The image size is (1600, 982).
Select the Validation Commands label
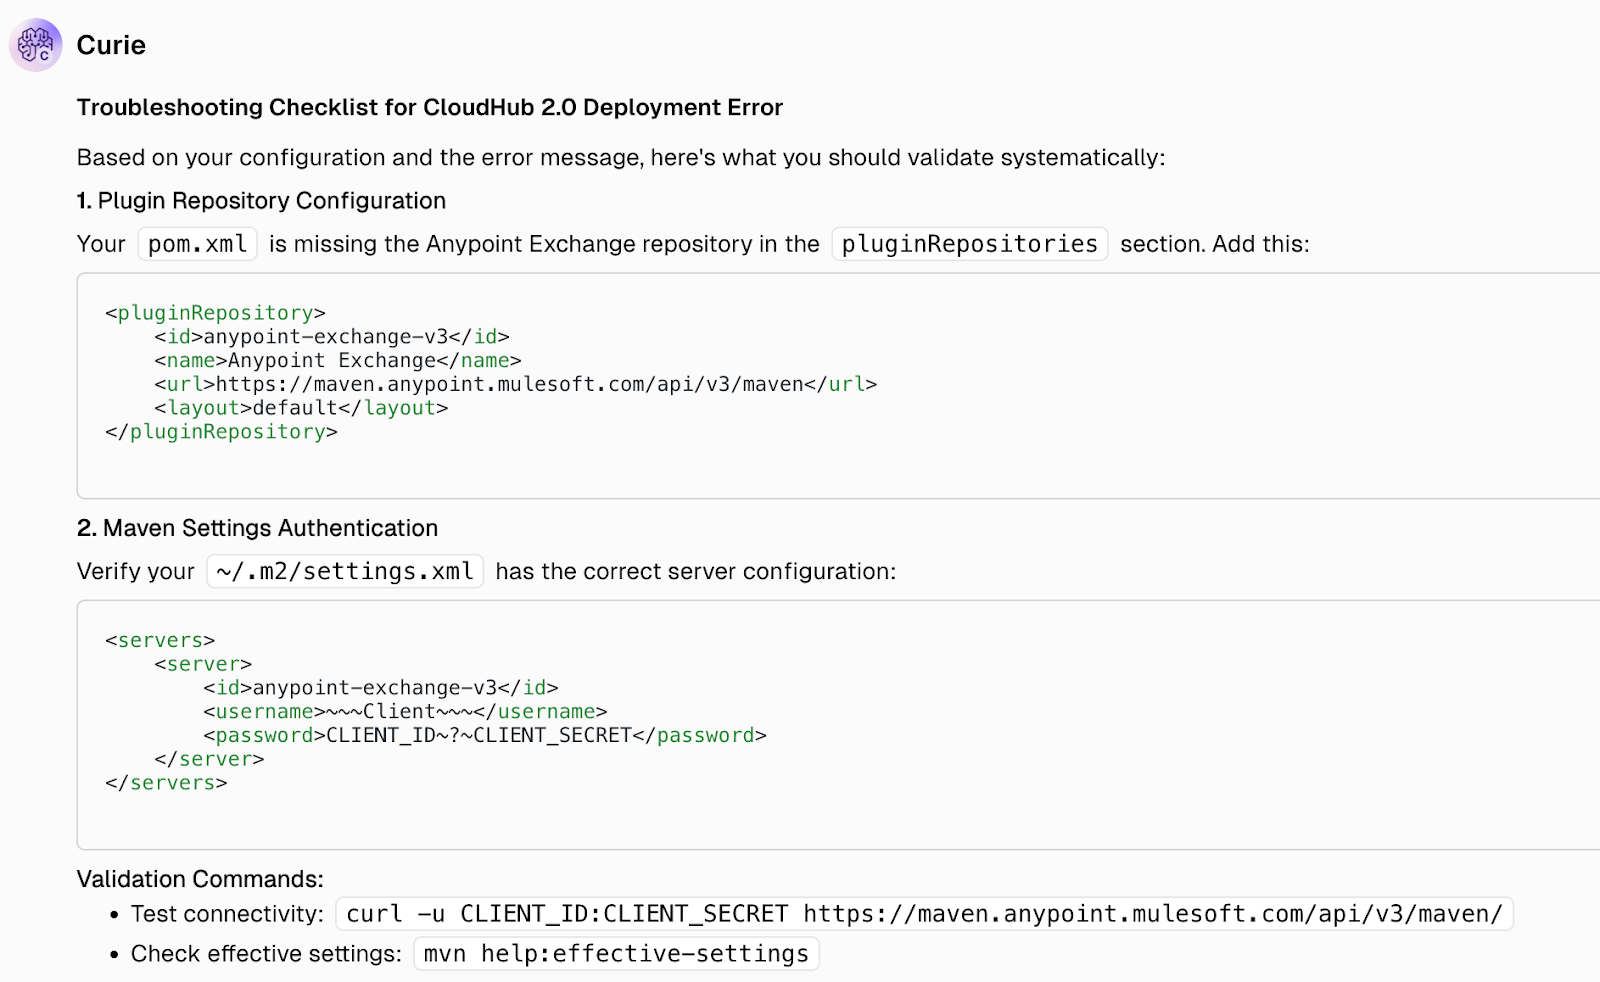199,879
